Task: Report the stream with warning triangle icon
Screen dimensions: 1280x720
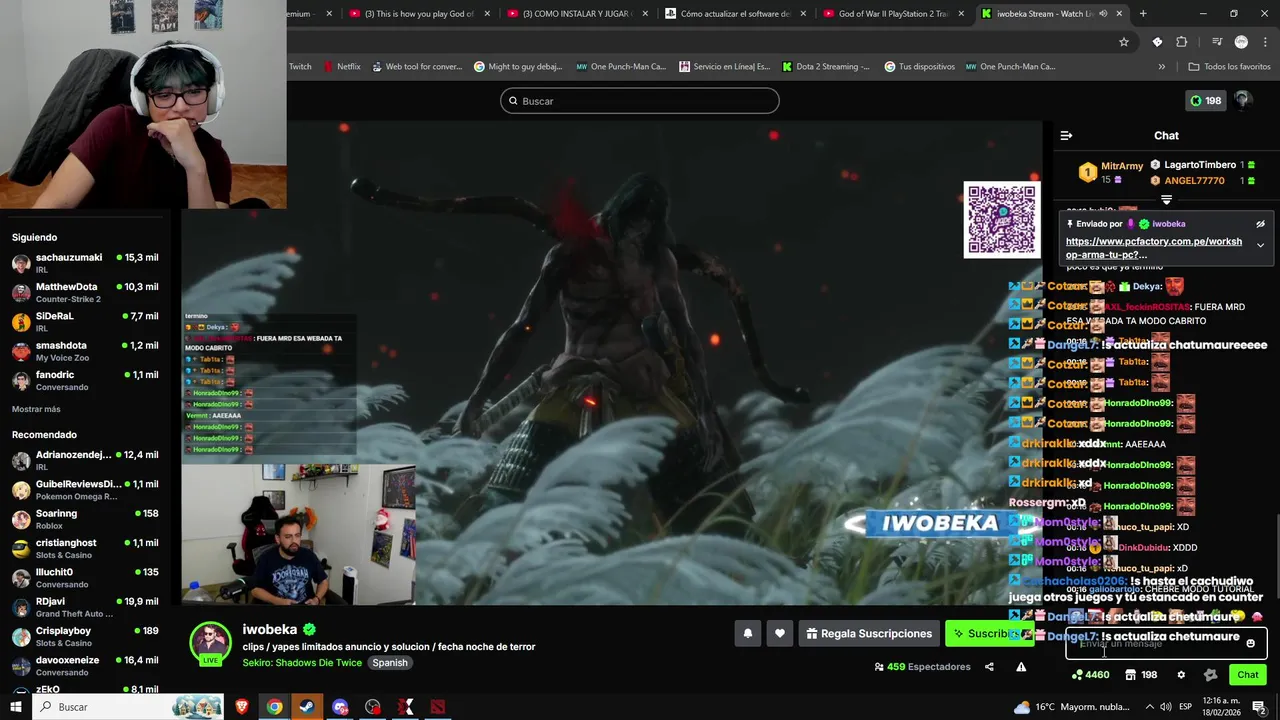Action: point(1021,667)
